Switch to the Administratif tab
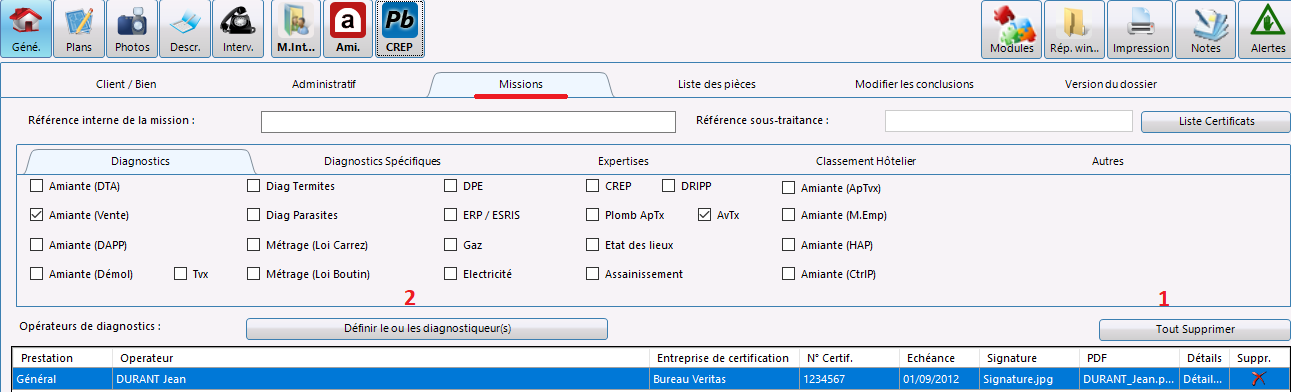This screenshot has height=392, width=1291. click(x=324, y=84)
